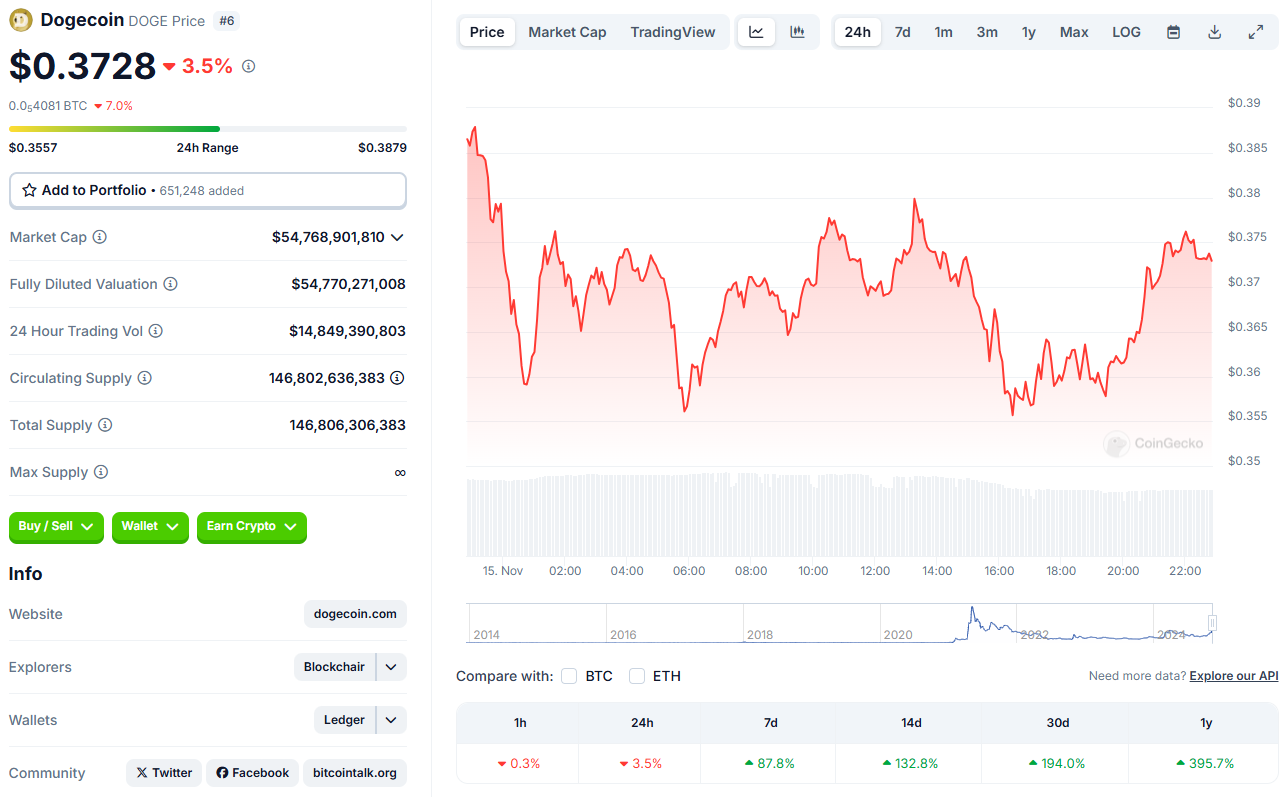Click the $0.3557 24h low value
The height and width of the screenshot is (797, 1279).
pos(33,148)
